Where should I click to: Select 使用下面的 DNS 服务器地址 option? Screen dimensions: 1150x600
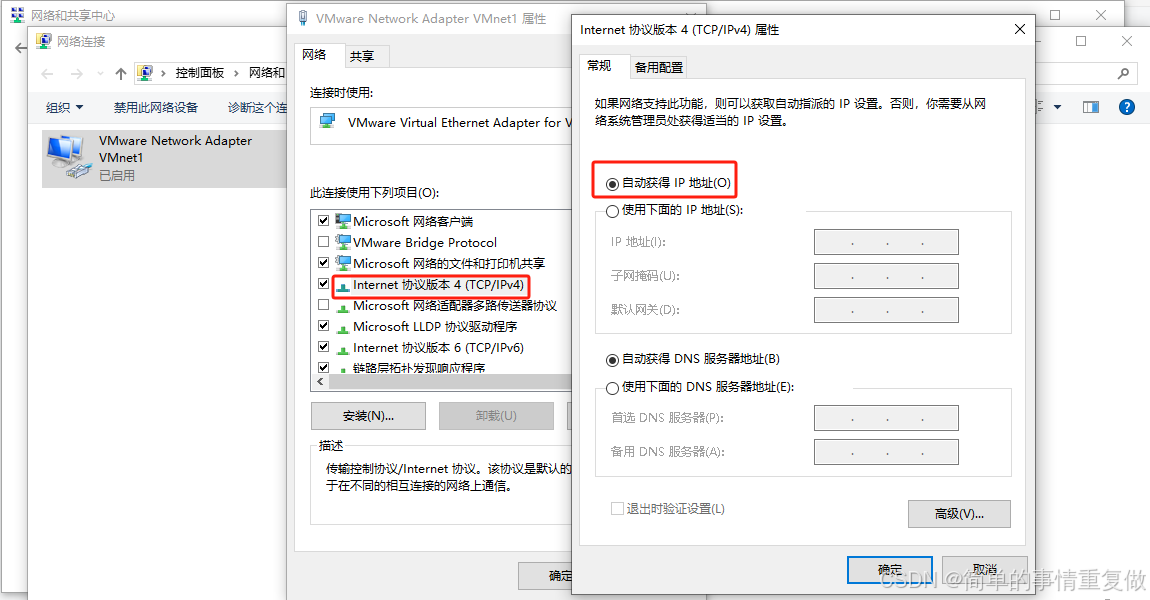612,388
